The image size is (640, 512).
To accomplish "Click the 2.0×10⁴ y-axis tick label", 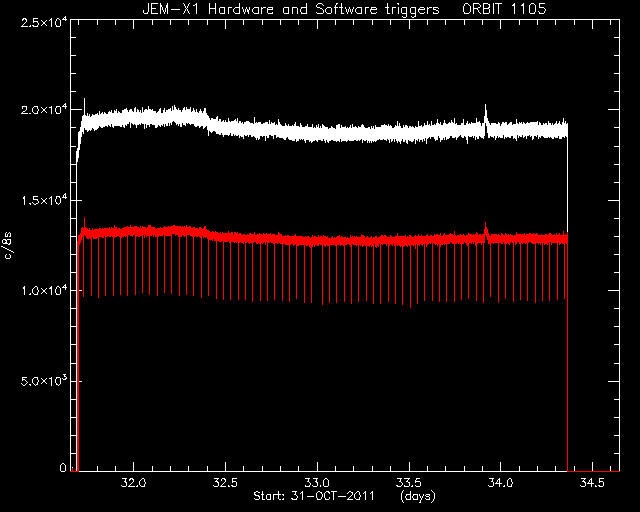I will 44,110.
